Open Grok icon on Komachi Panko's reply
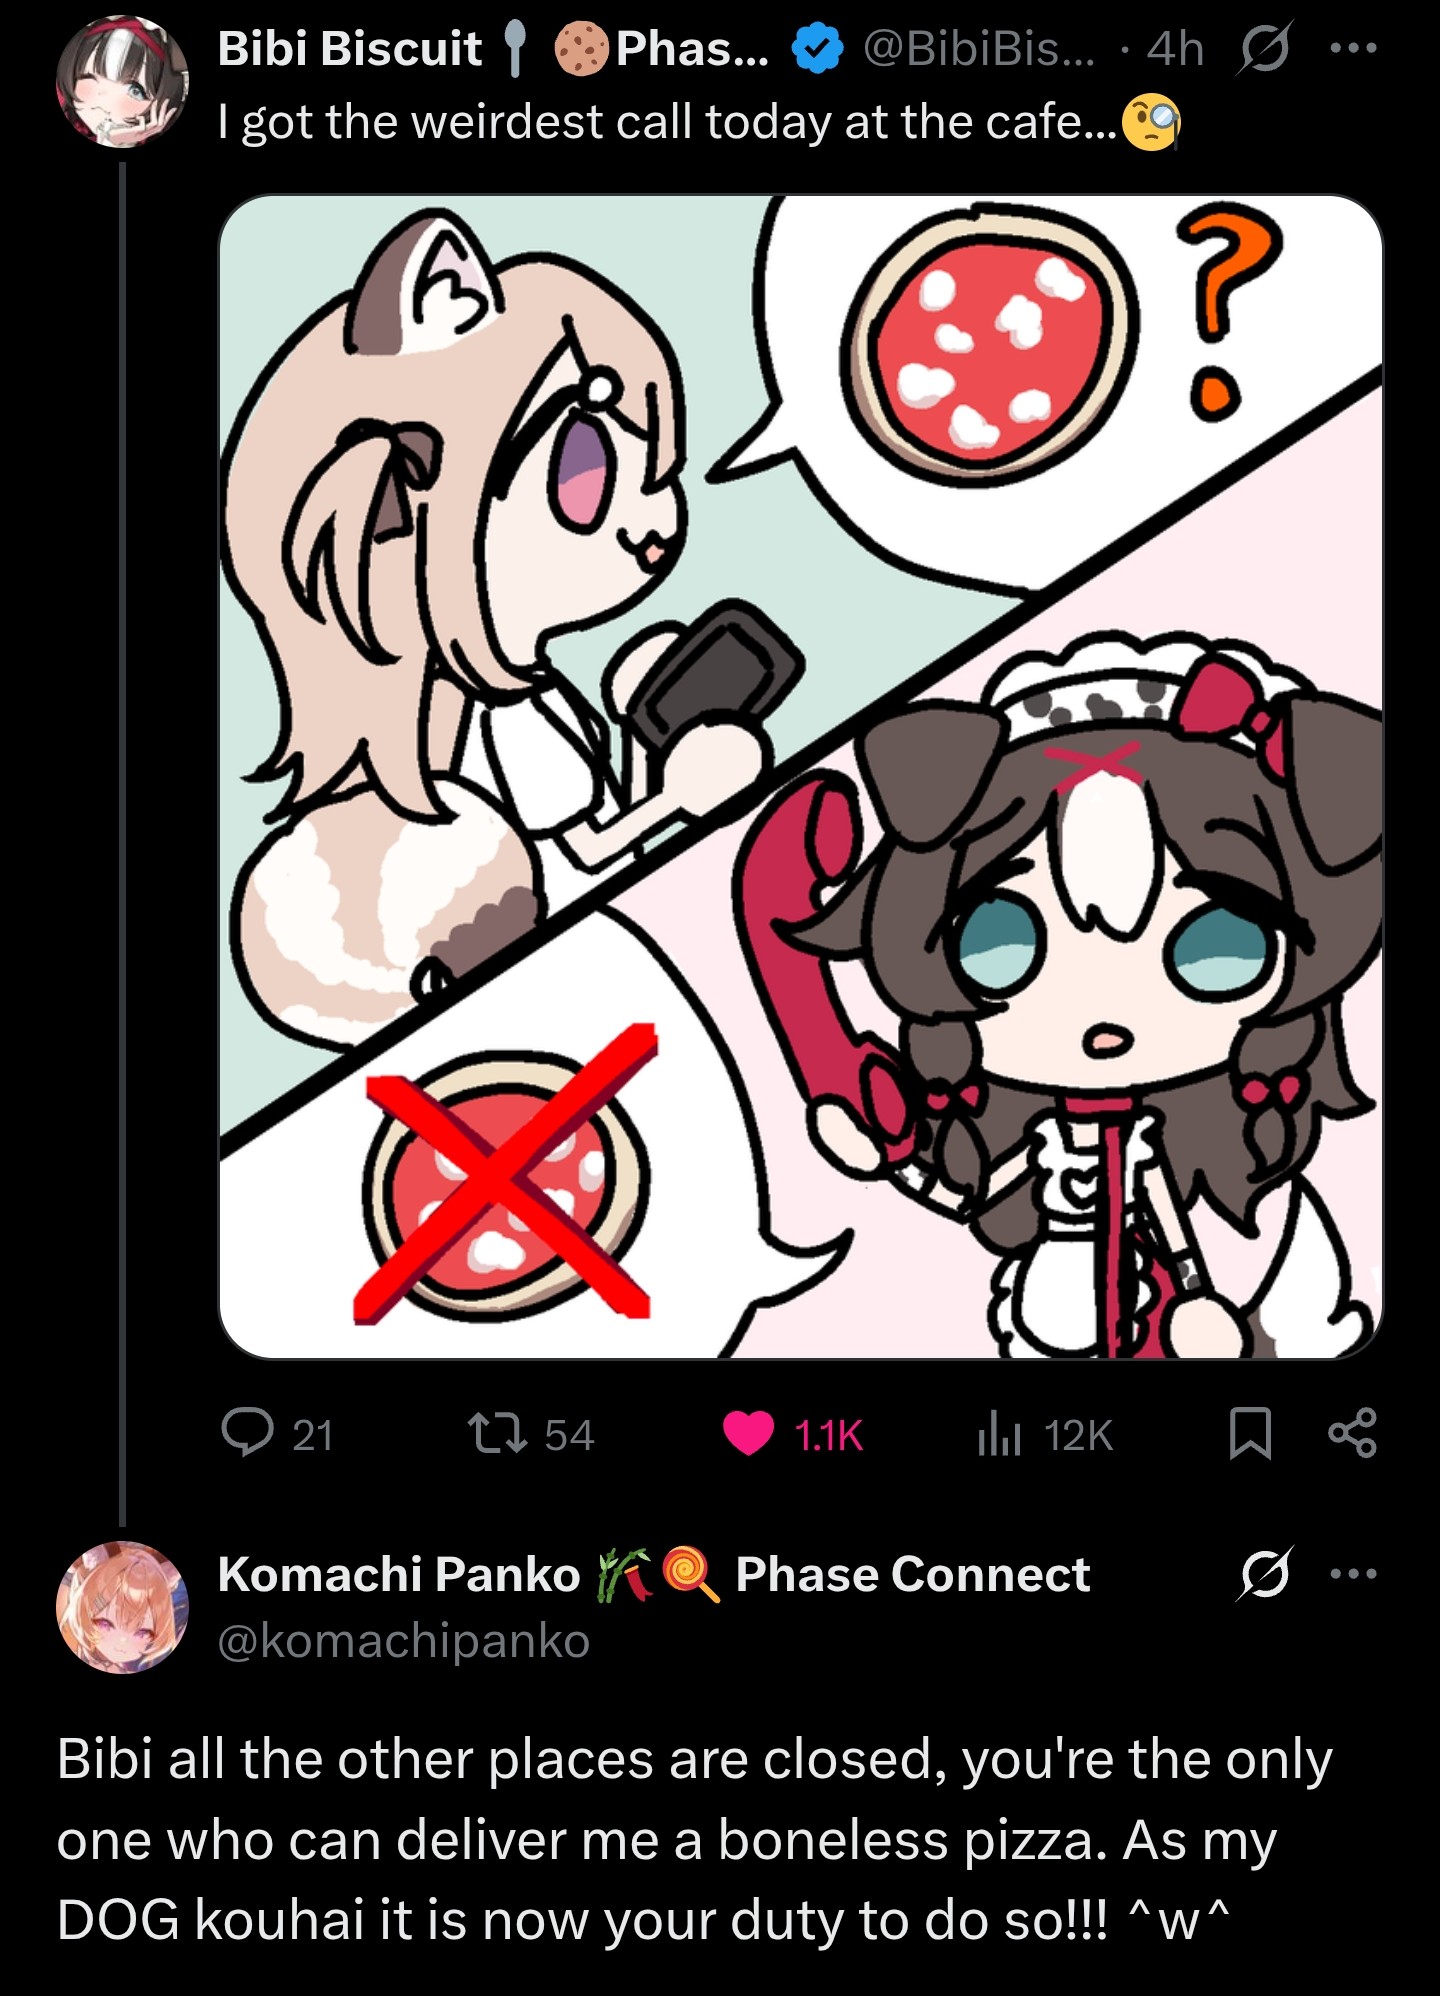Viewport: 1440px width, 1996px height. [1264, 1574]
